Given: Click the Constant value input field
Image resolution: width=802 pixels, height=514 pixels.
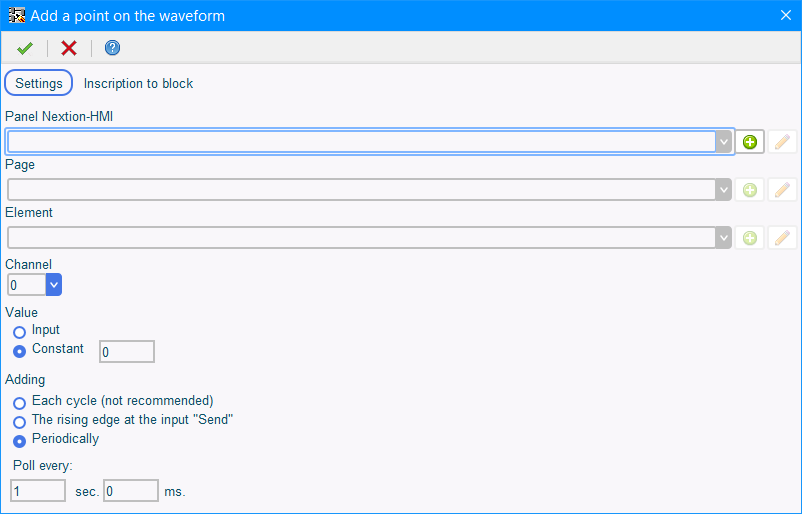Looking at the screenshot, I should pyautogui.click(x=127, y=352).
